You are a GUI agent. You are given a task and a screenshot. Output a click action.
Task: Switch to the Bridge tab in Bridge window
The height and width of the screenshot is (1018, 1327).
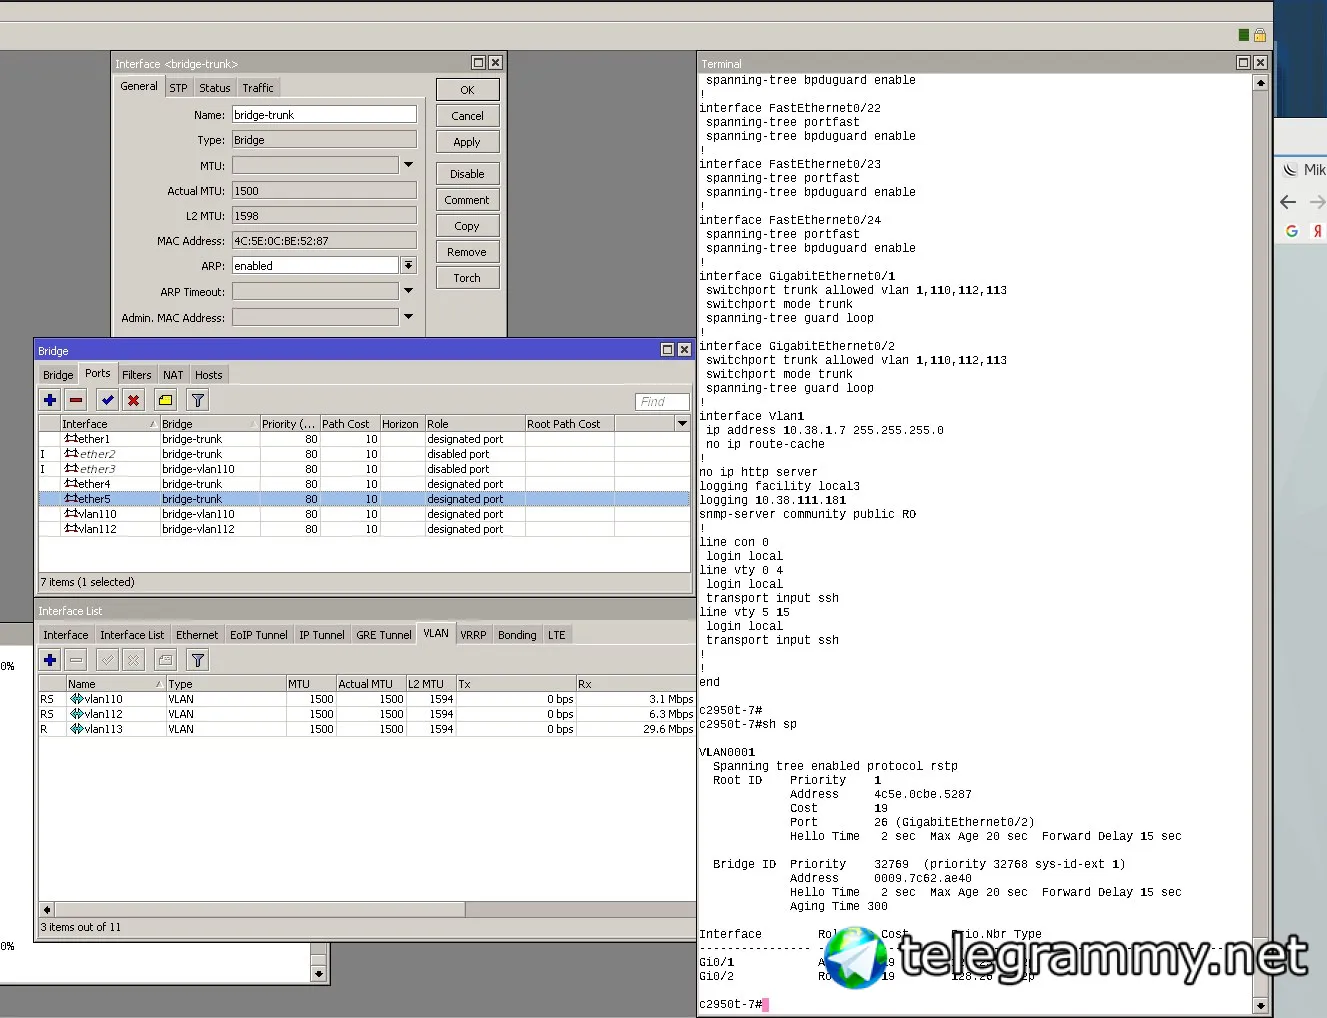tap(58, 375)
